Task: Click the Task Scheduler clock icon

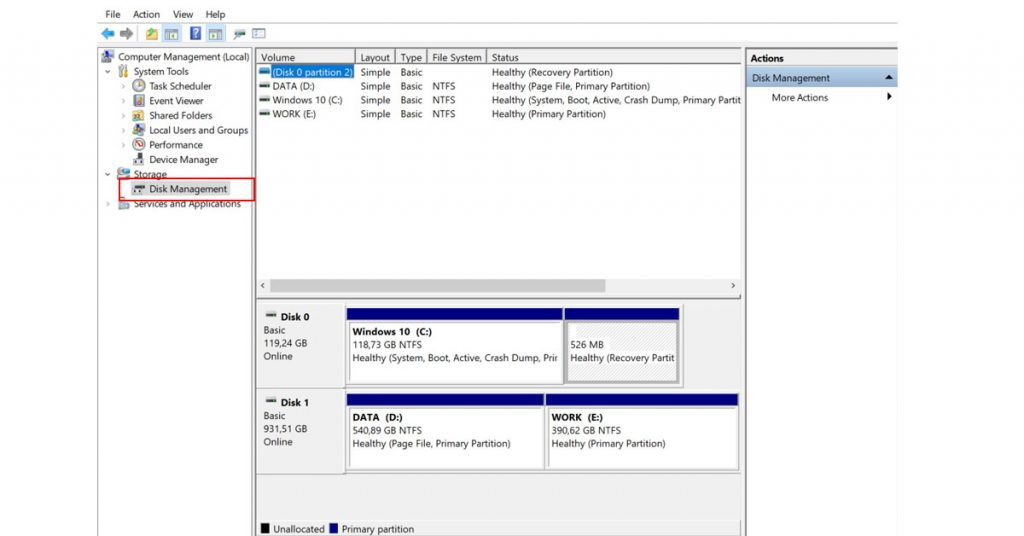Action: pos(138,86)
